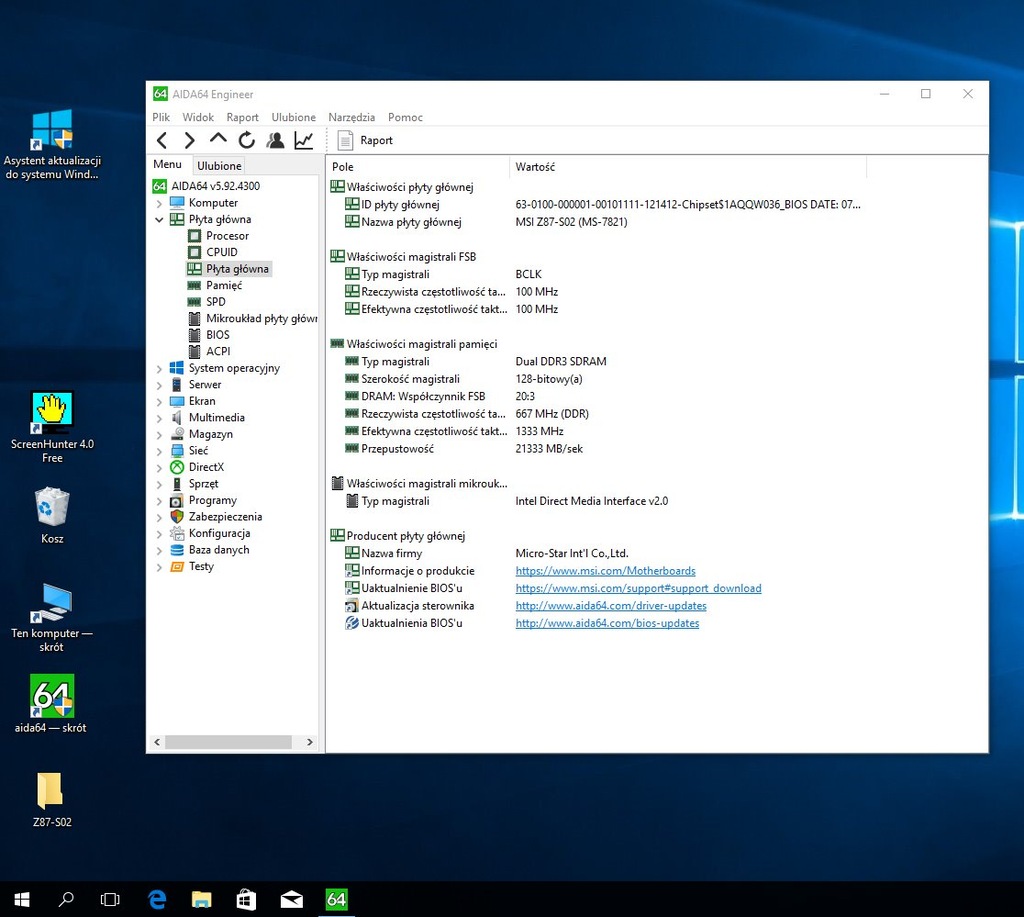Open Task View from the taskbar
Image resolution: width=1024 pixels, height=917 pixels.
coord(110,899)
